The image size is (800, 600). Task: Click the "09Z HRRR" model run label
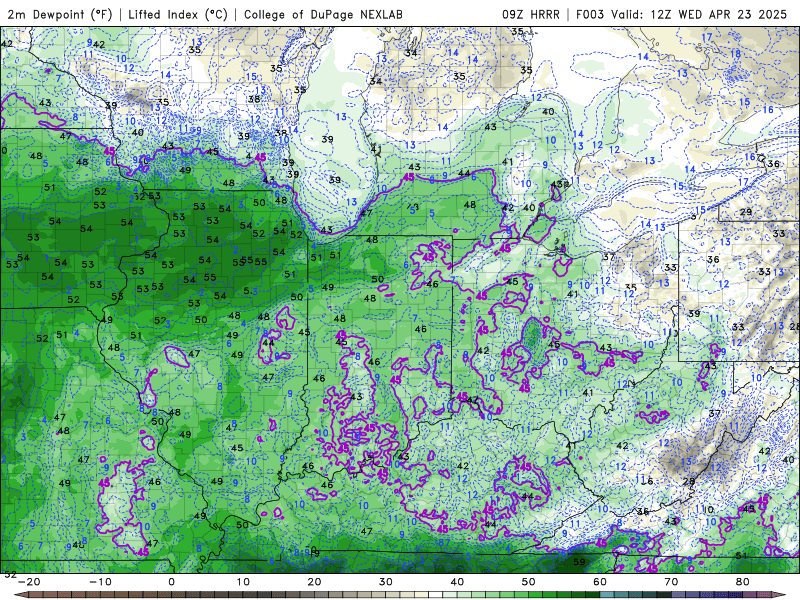[x=531, y=14]
